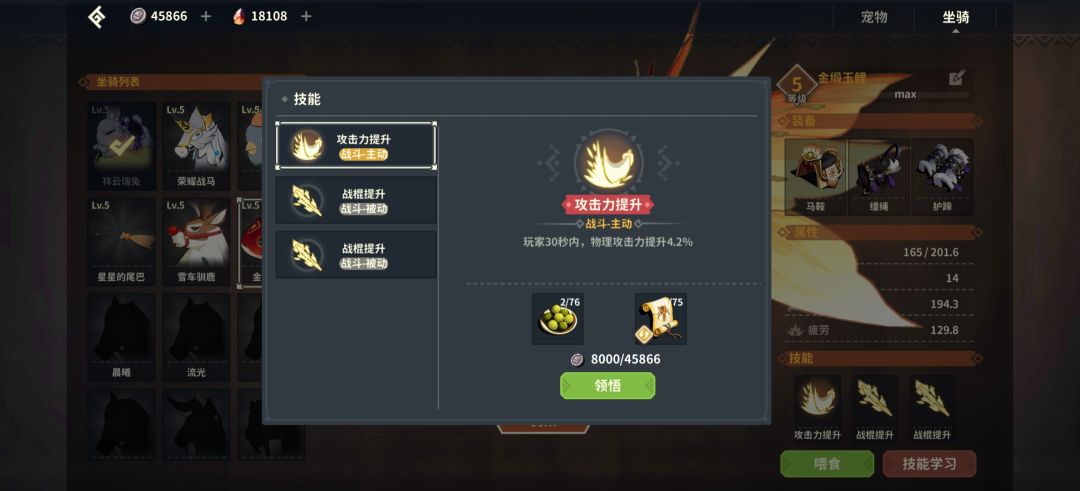
Task: Click the green 领悟 button
Action: (x=608, y=386)
